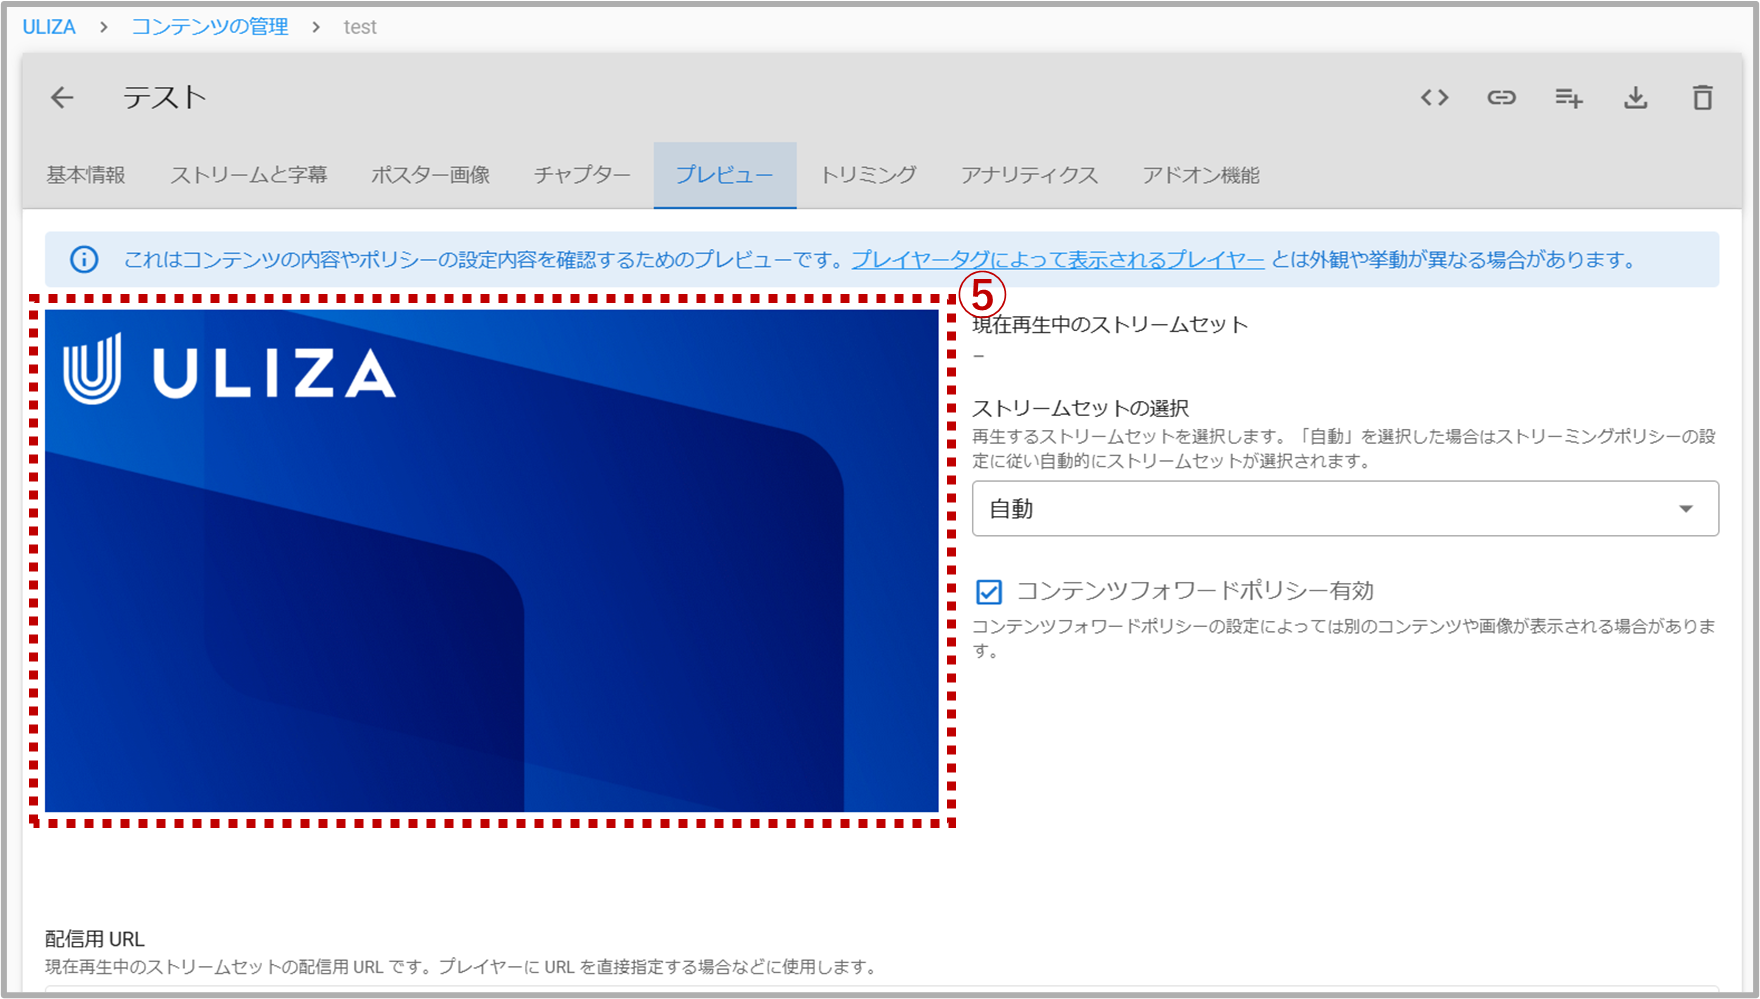Go back with the left arrow icon
This screenshot has width=1760, height=999.
point(62,97)
